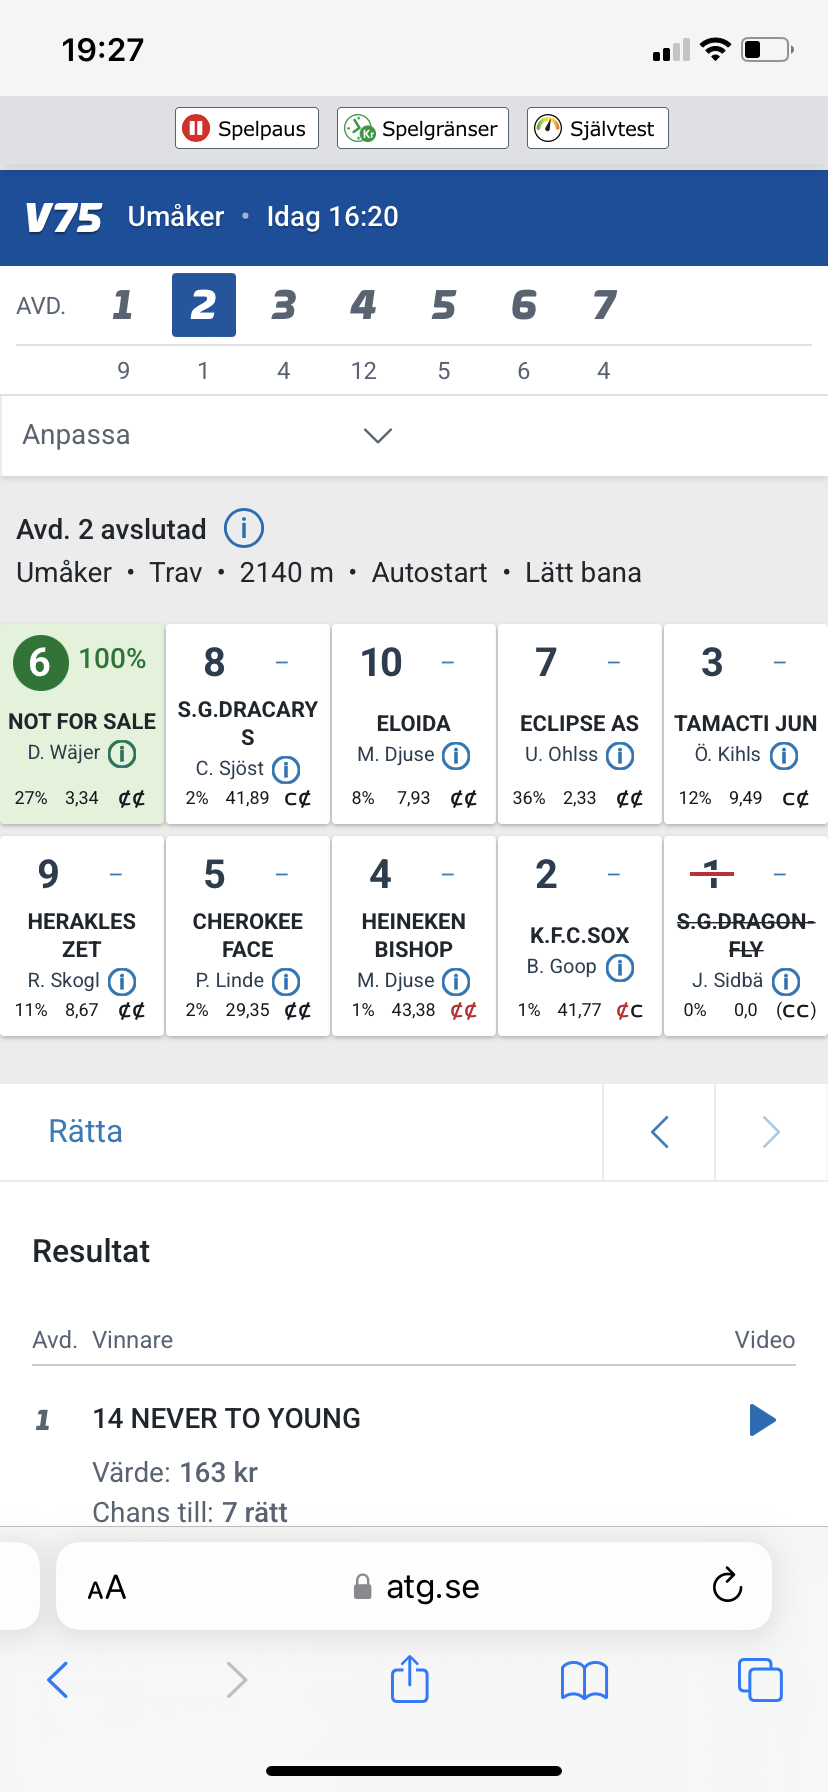The width and height of the screenshot is (828, 1792).
Task: Expand the Anpassa dropdown
Action: (414, 435)
